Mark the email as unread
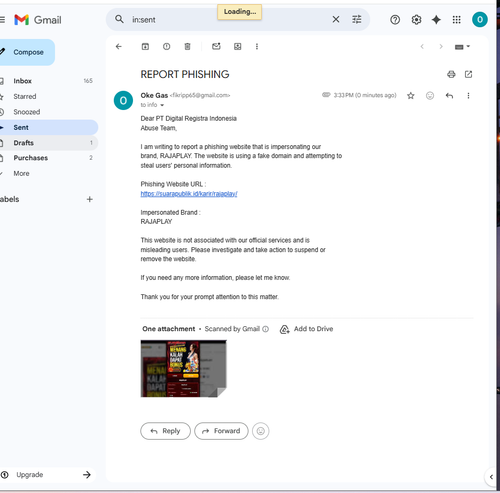500x493 pixels. [x=216, y=47]
